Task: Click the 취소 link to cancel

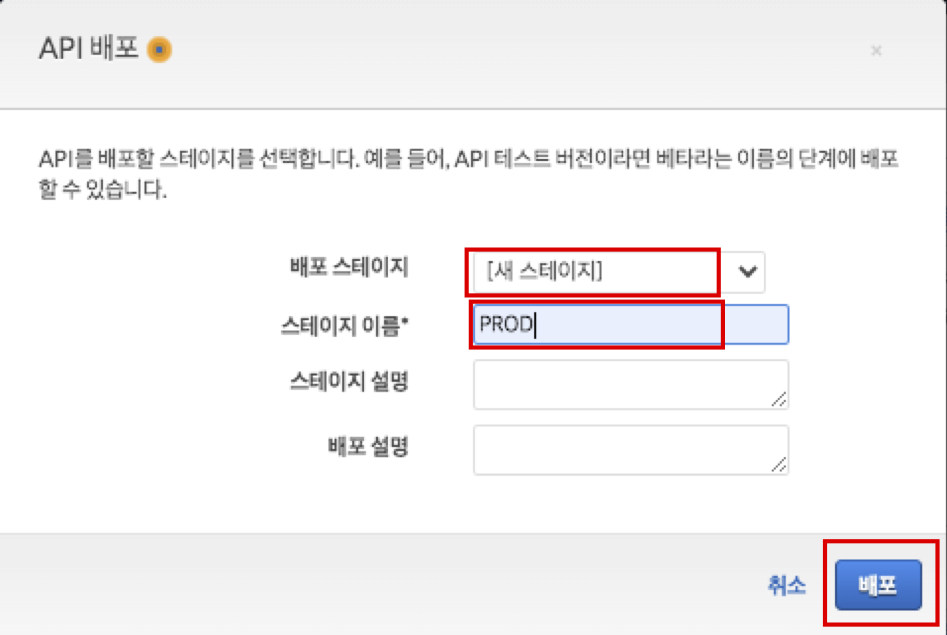Action: 786,586
